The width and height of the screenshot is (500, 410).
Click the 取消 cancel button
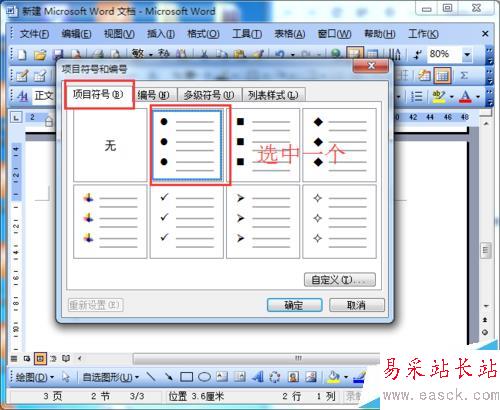click(x=357, y=305)
